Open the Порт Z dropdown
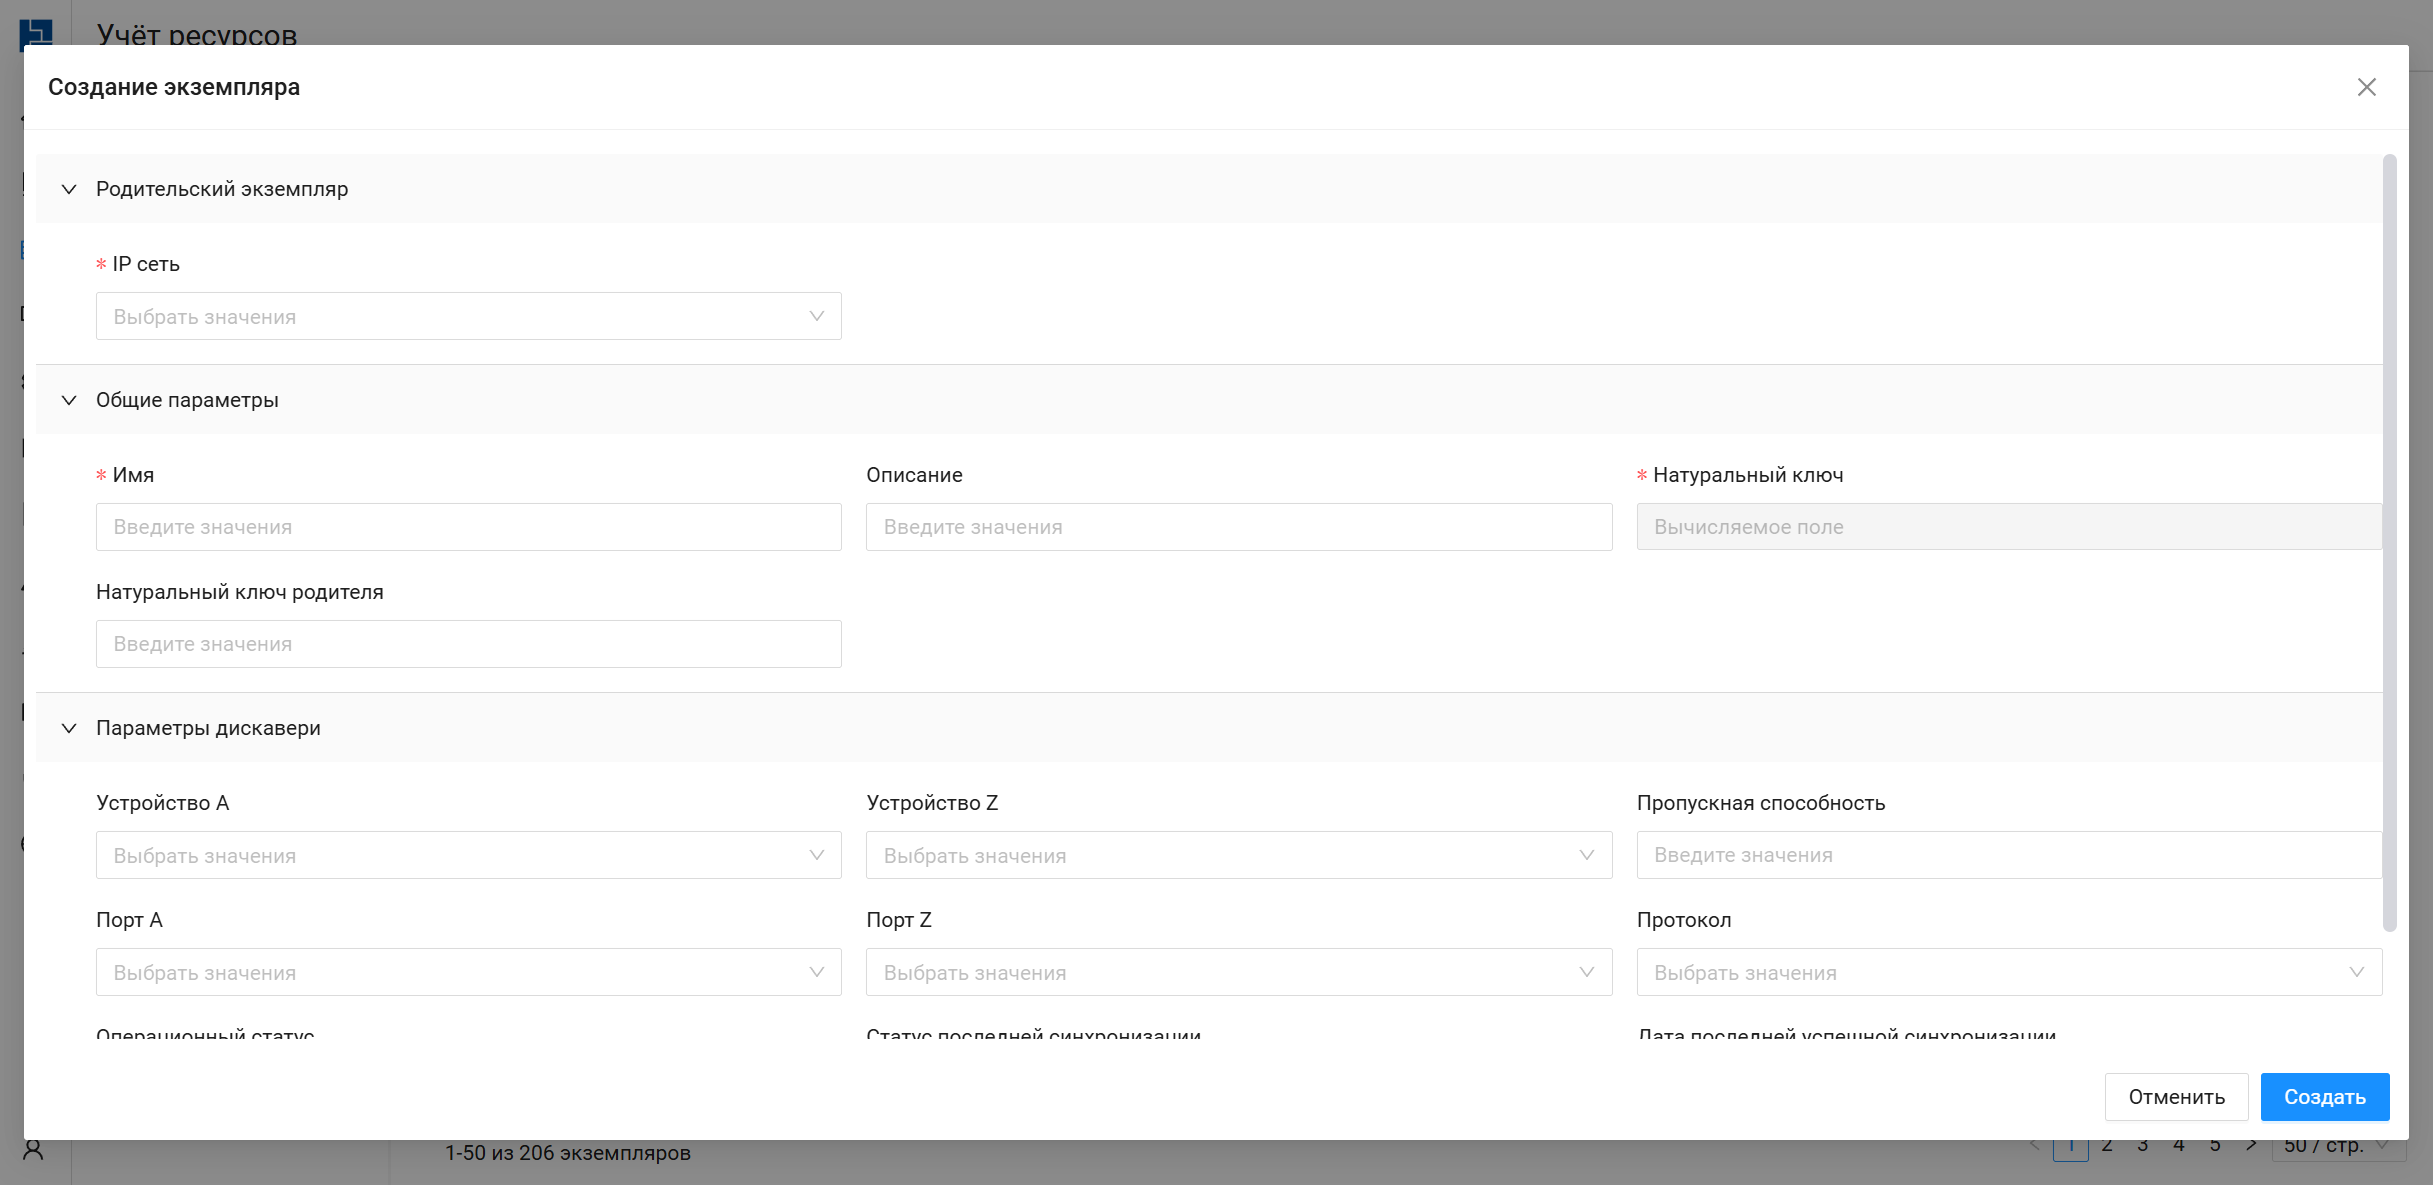2433x1185 pixels. (x=1238, y=972)
